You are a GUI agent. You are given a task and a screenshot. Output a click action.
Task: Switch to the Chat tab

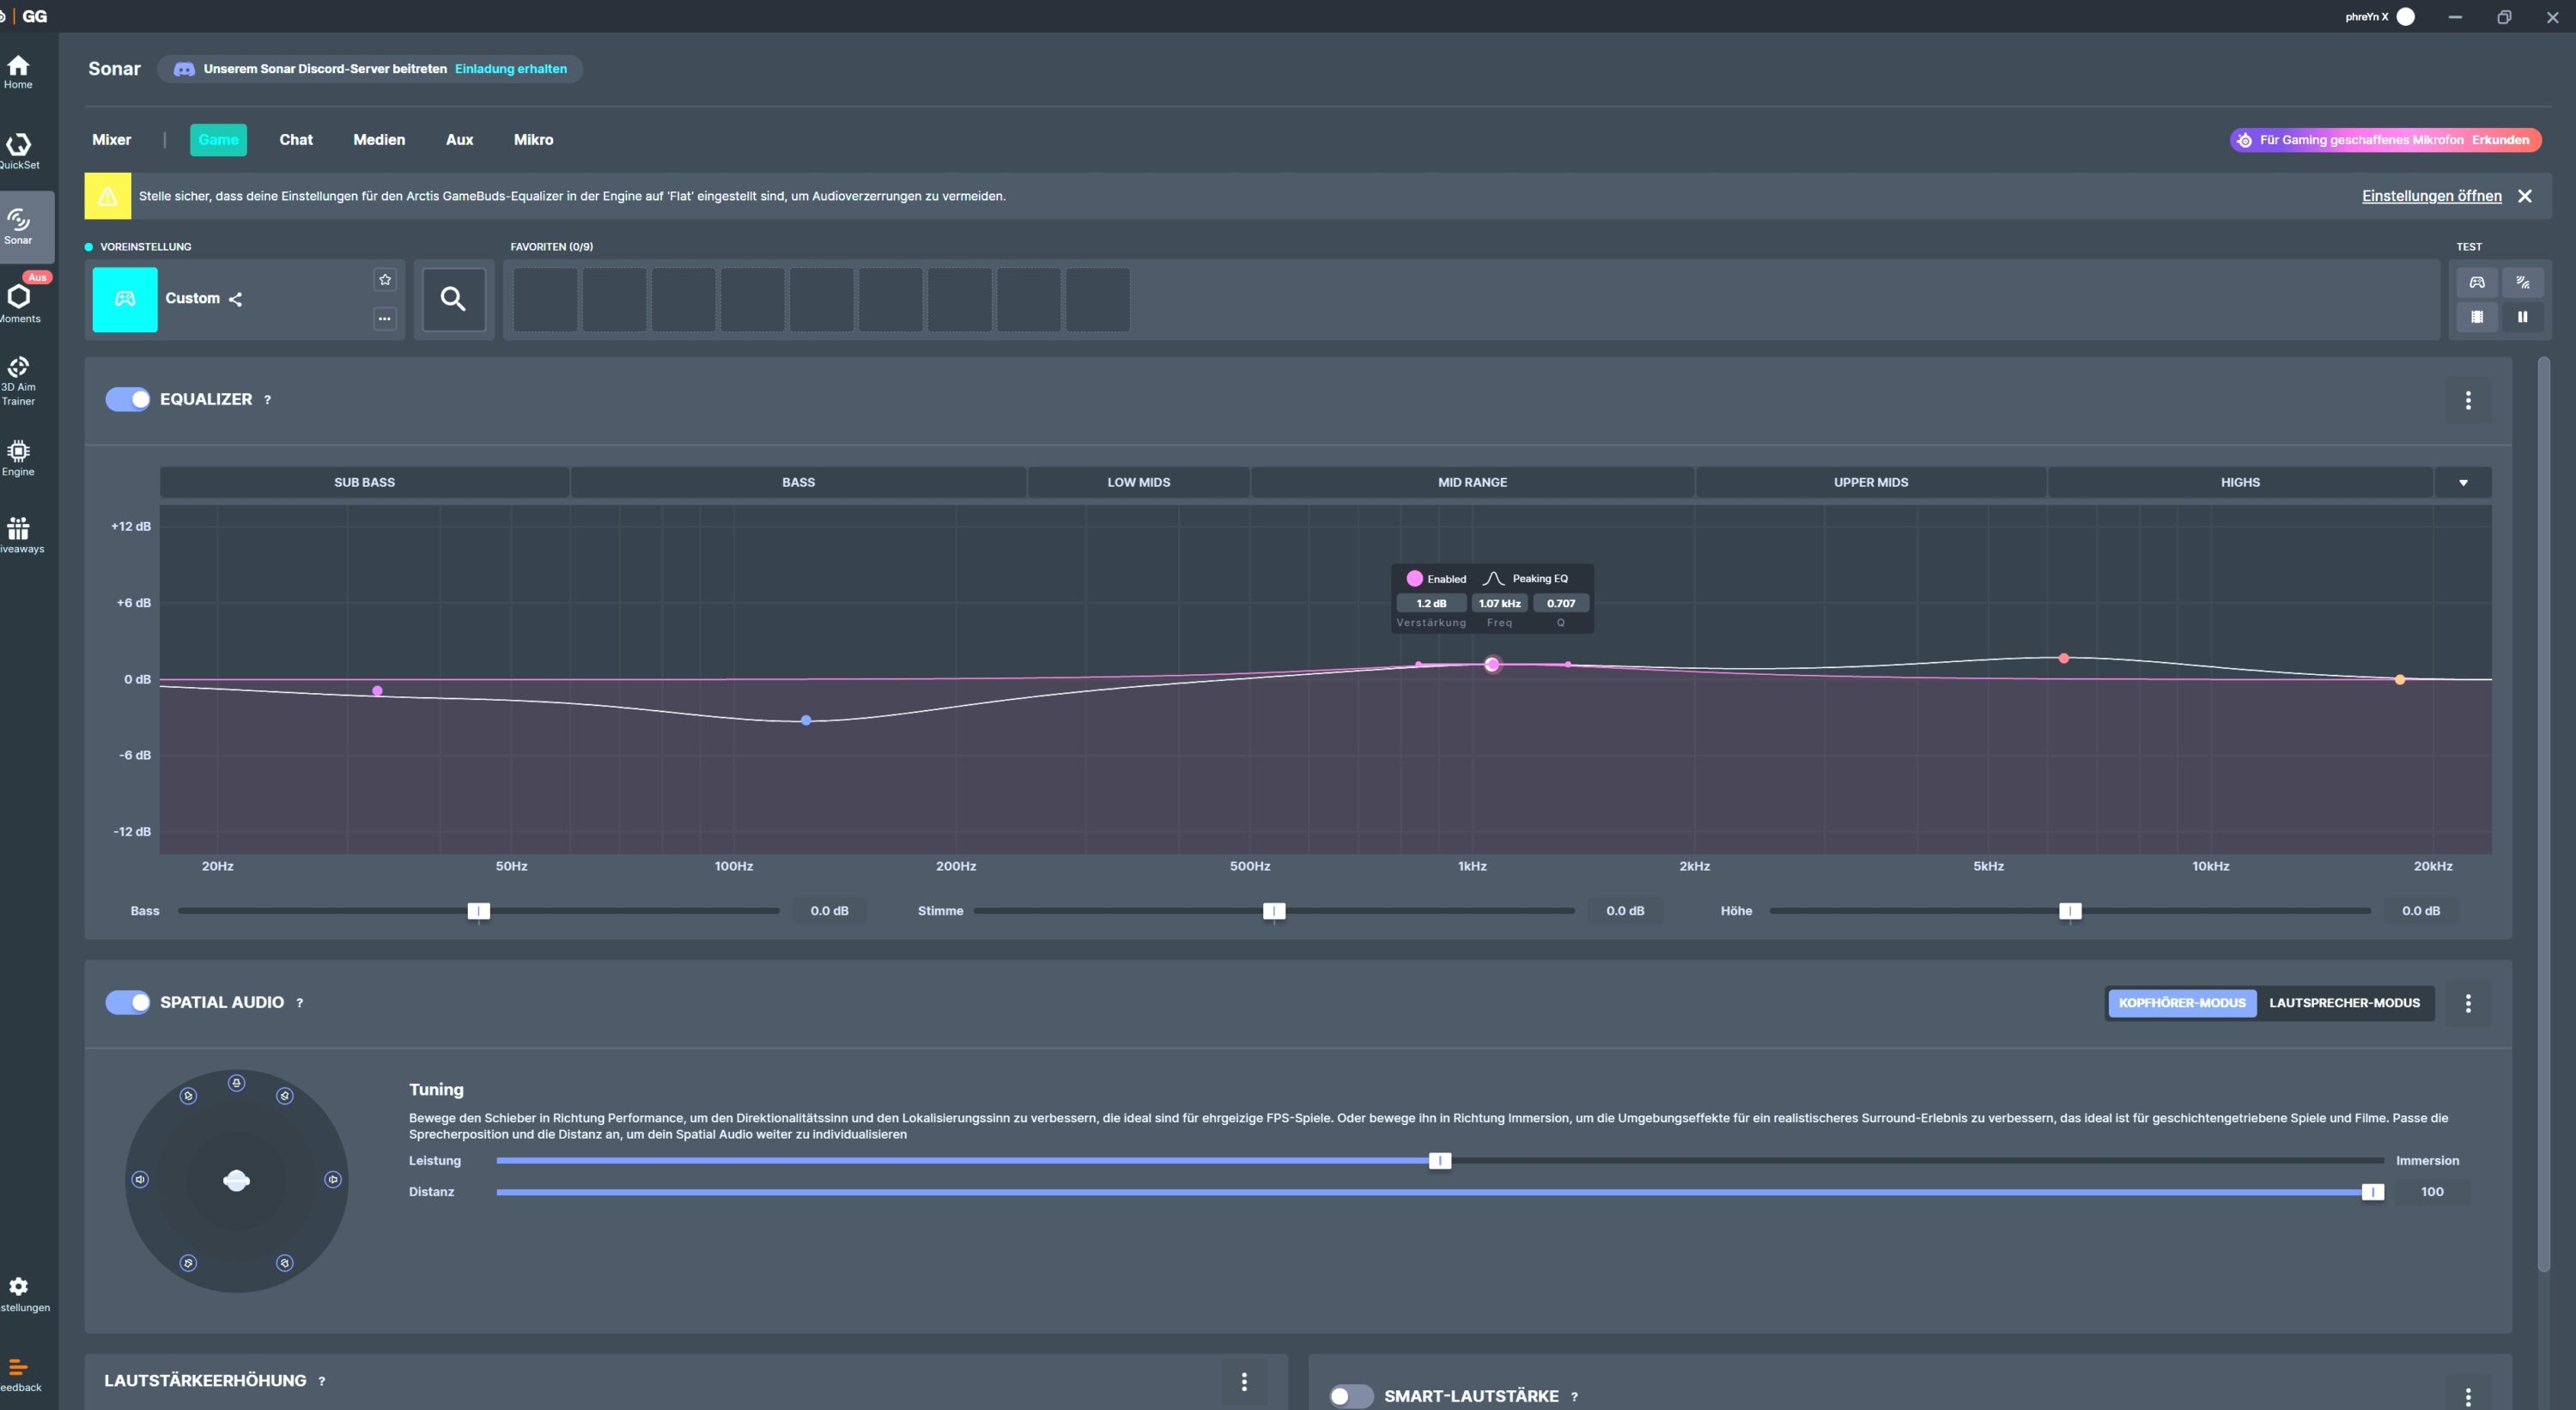pos(296,140)
